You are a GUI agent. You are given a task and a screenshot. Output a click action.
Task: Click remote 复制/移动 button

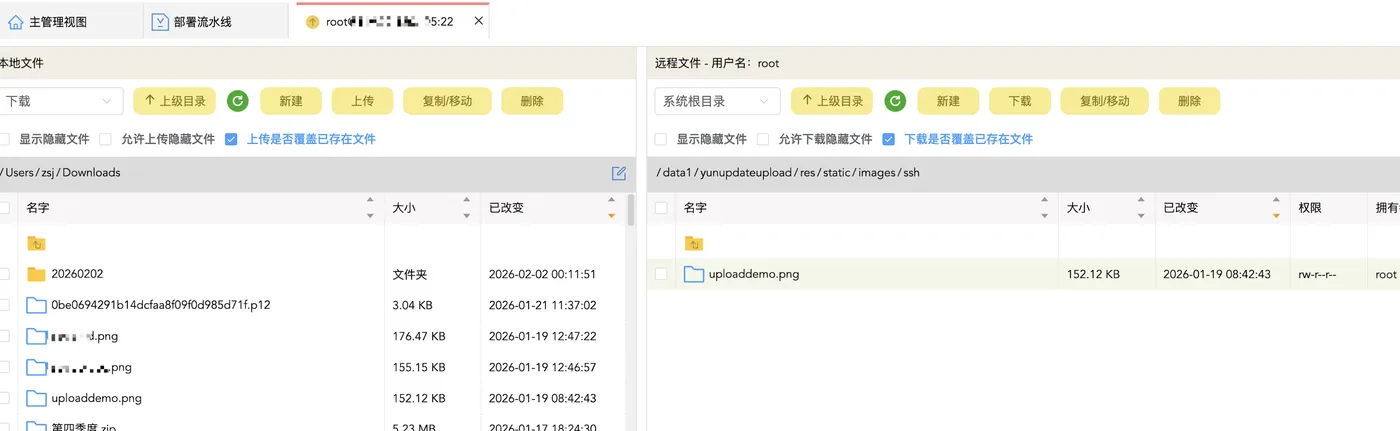[x=1104, y=101]
